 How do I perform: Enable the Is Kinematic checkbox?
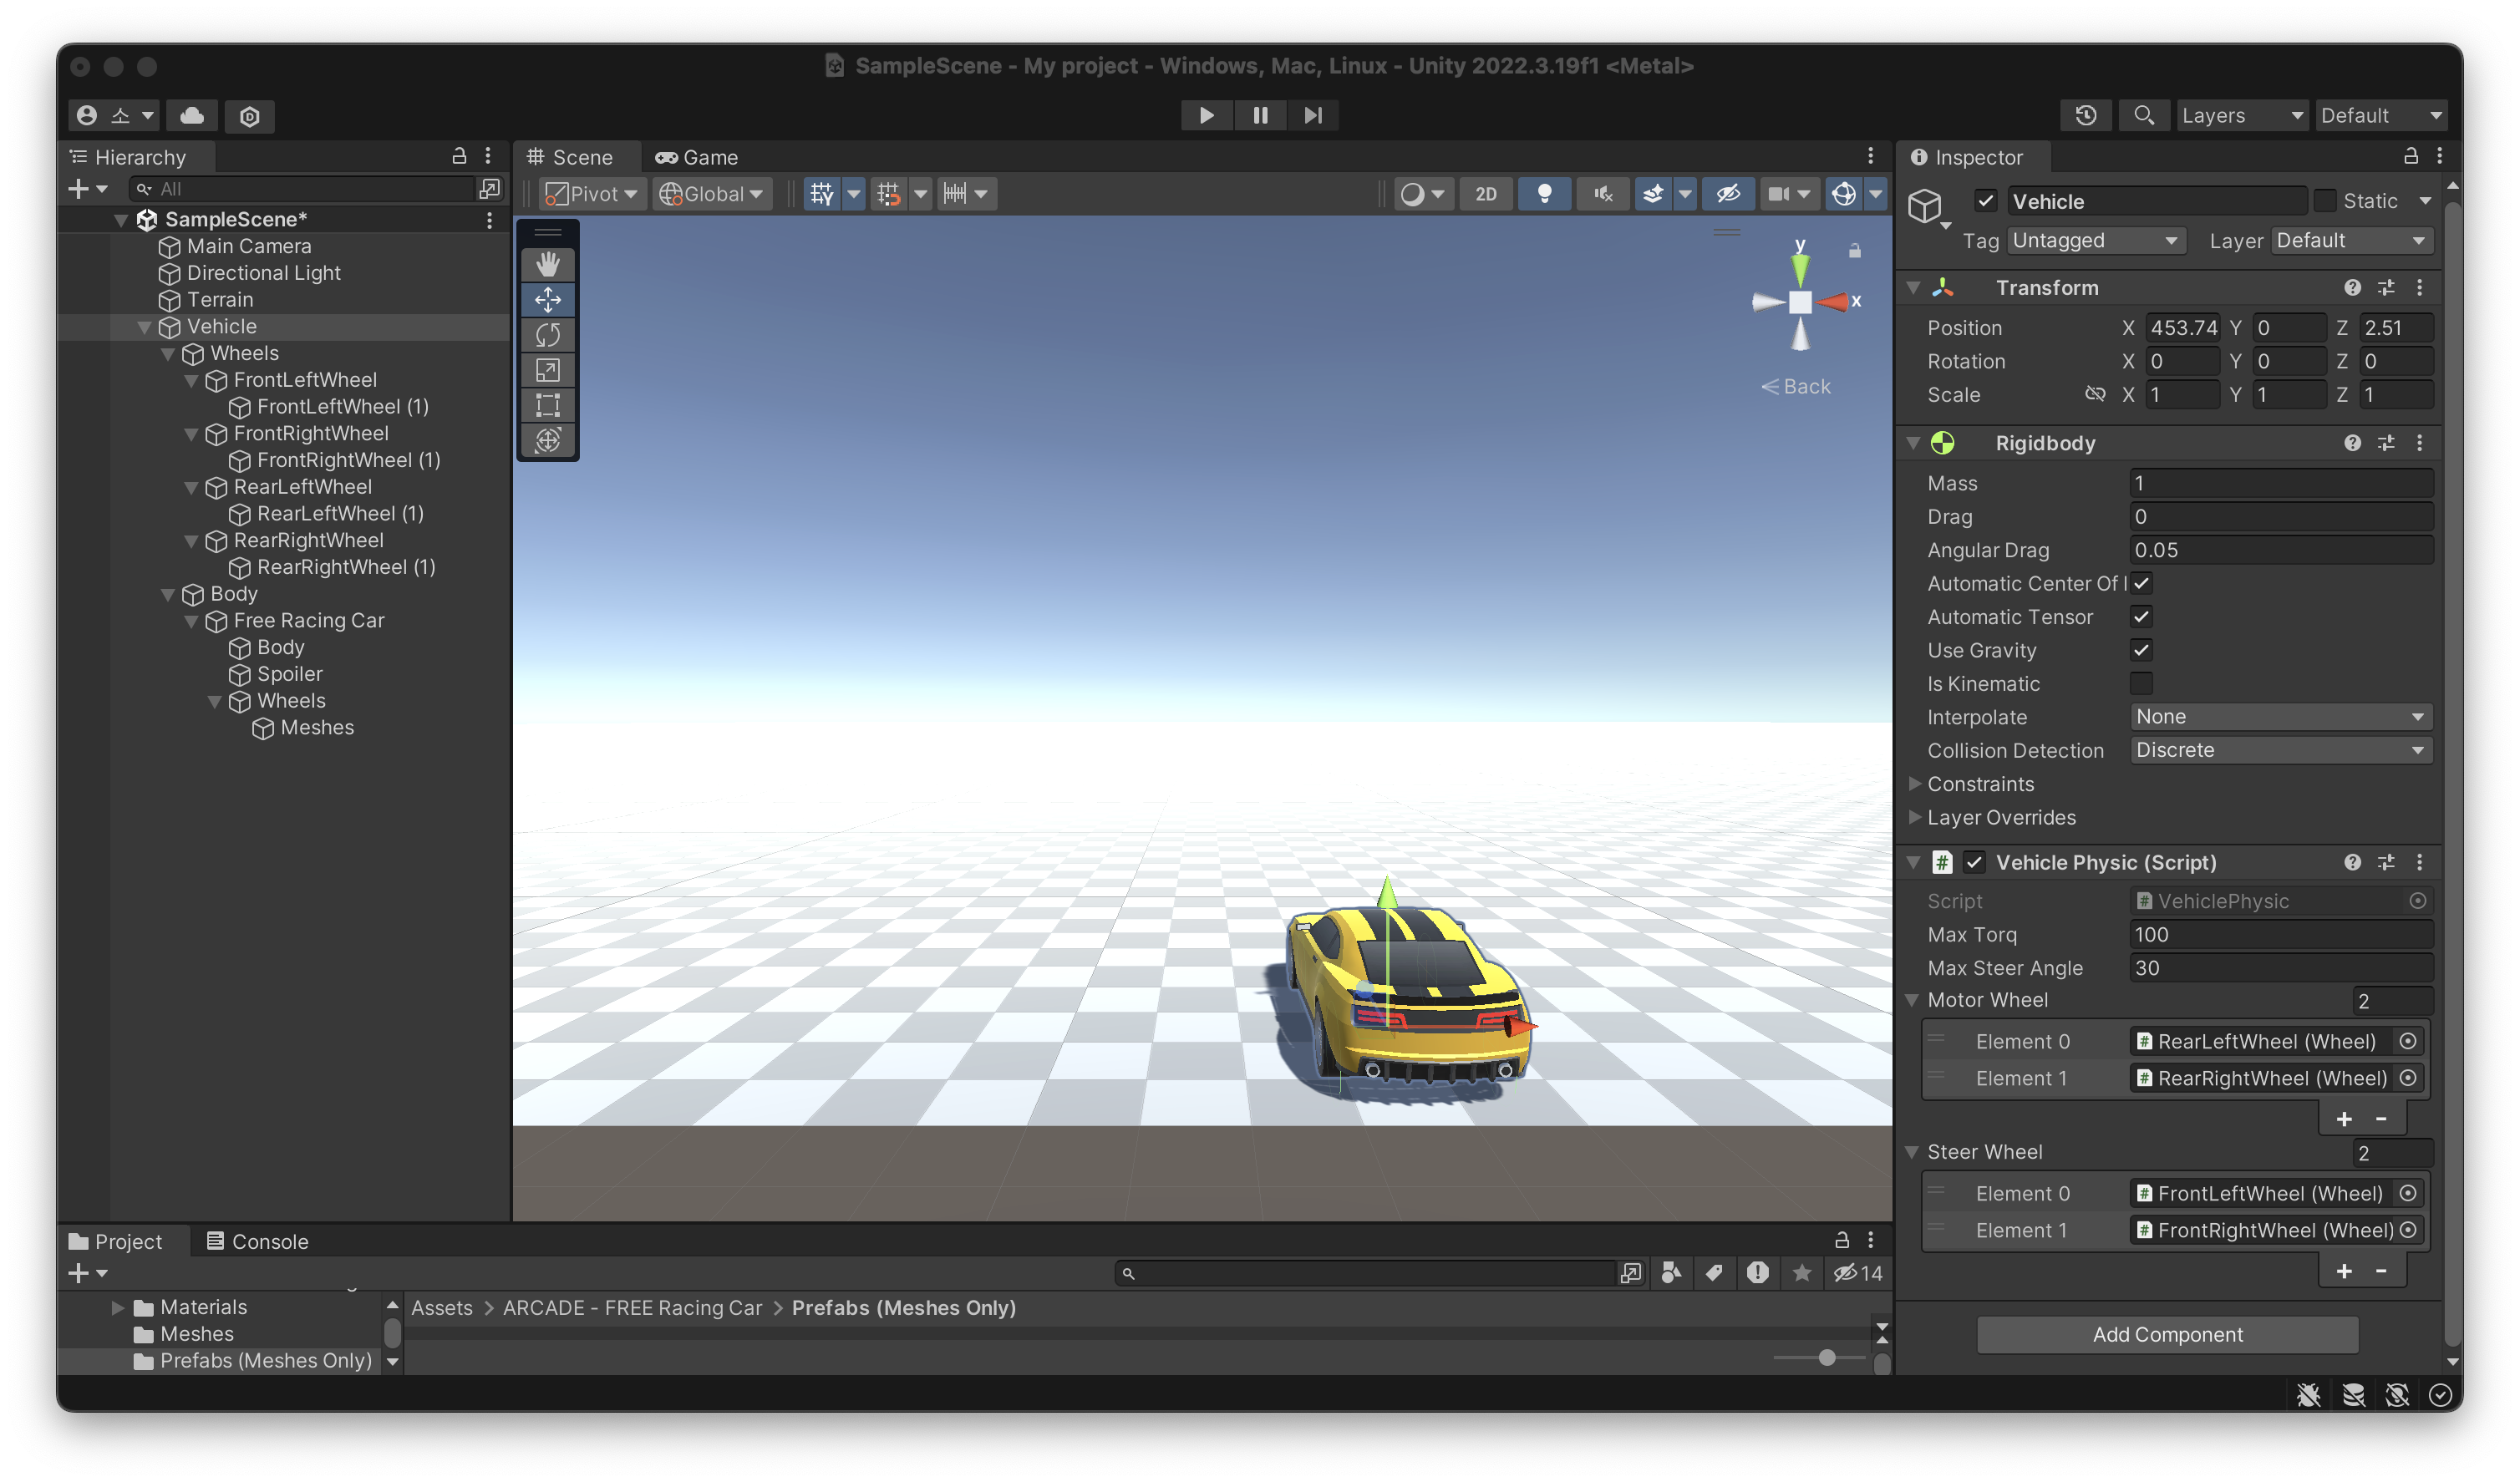(2141, 684)
